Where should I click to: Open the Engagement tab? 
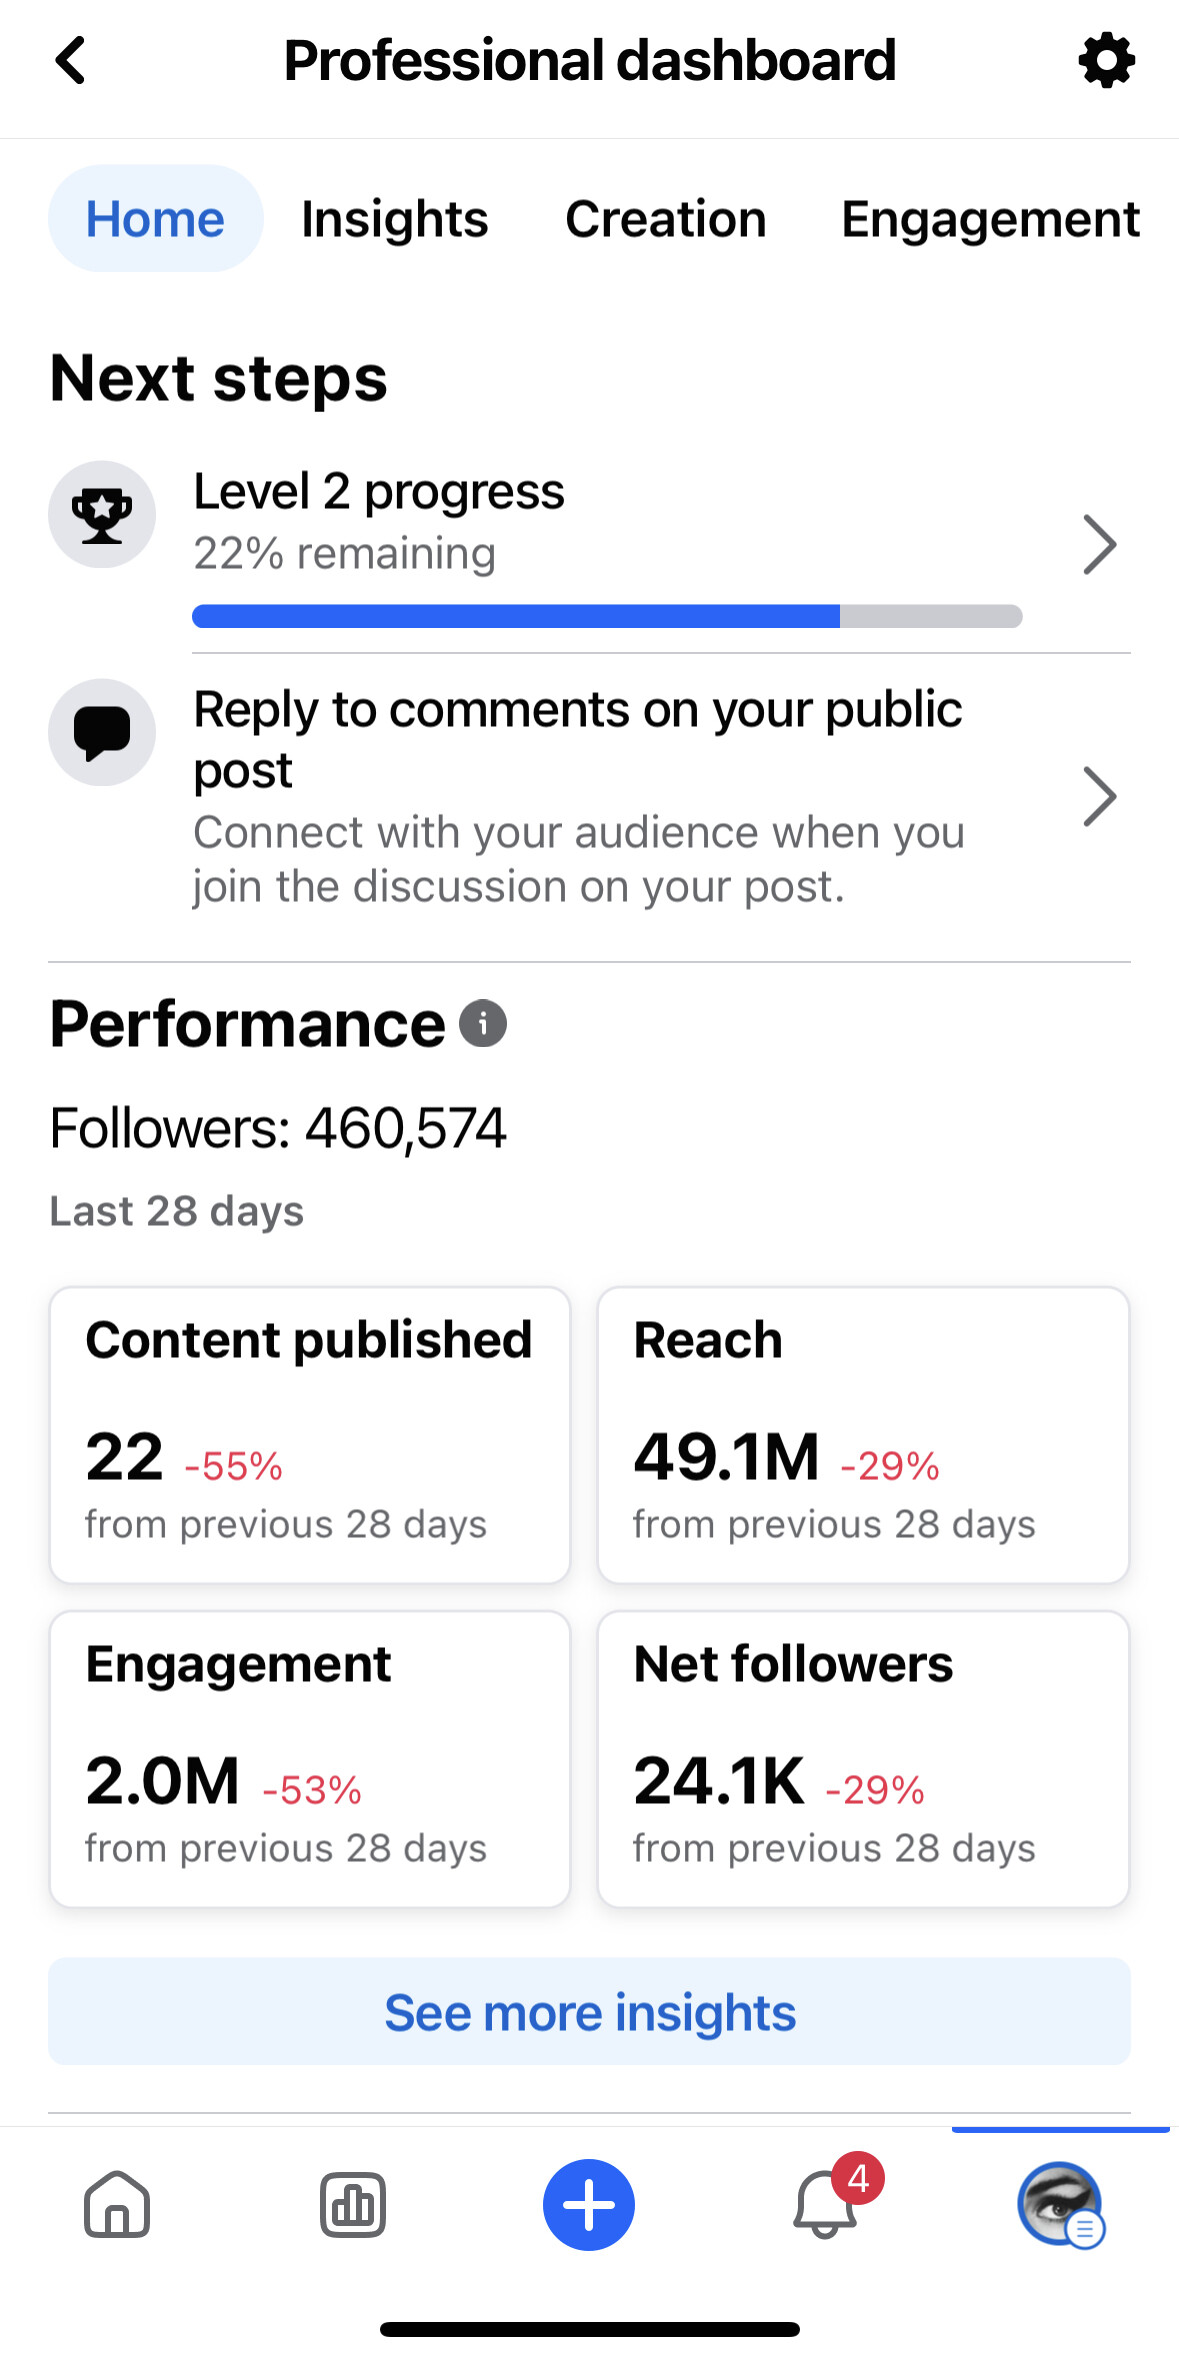[990, 219]
